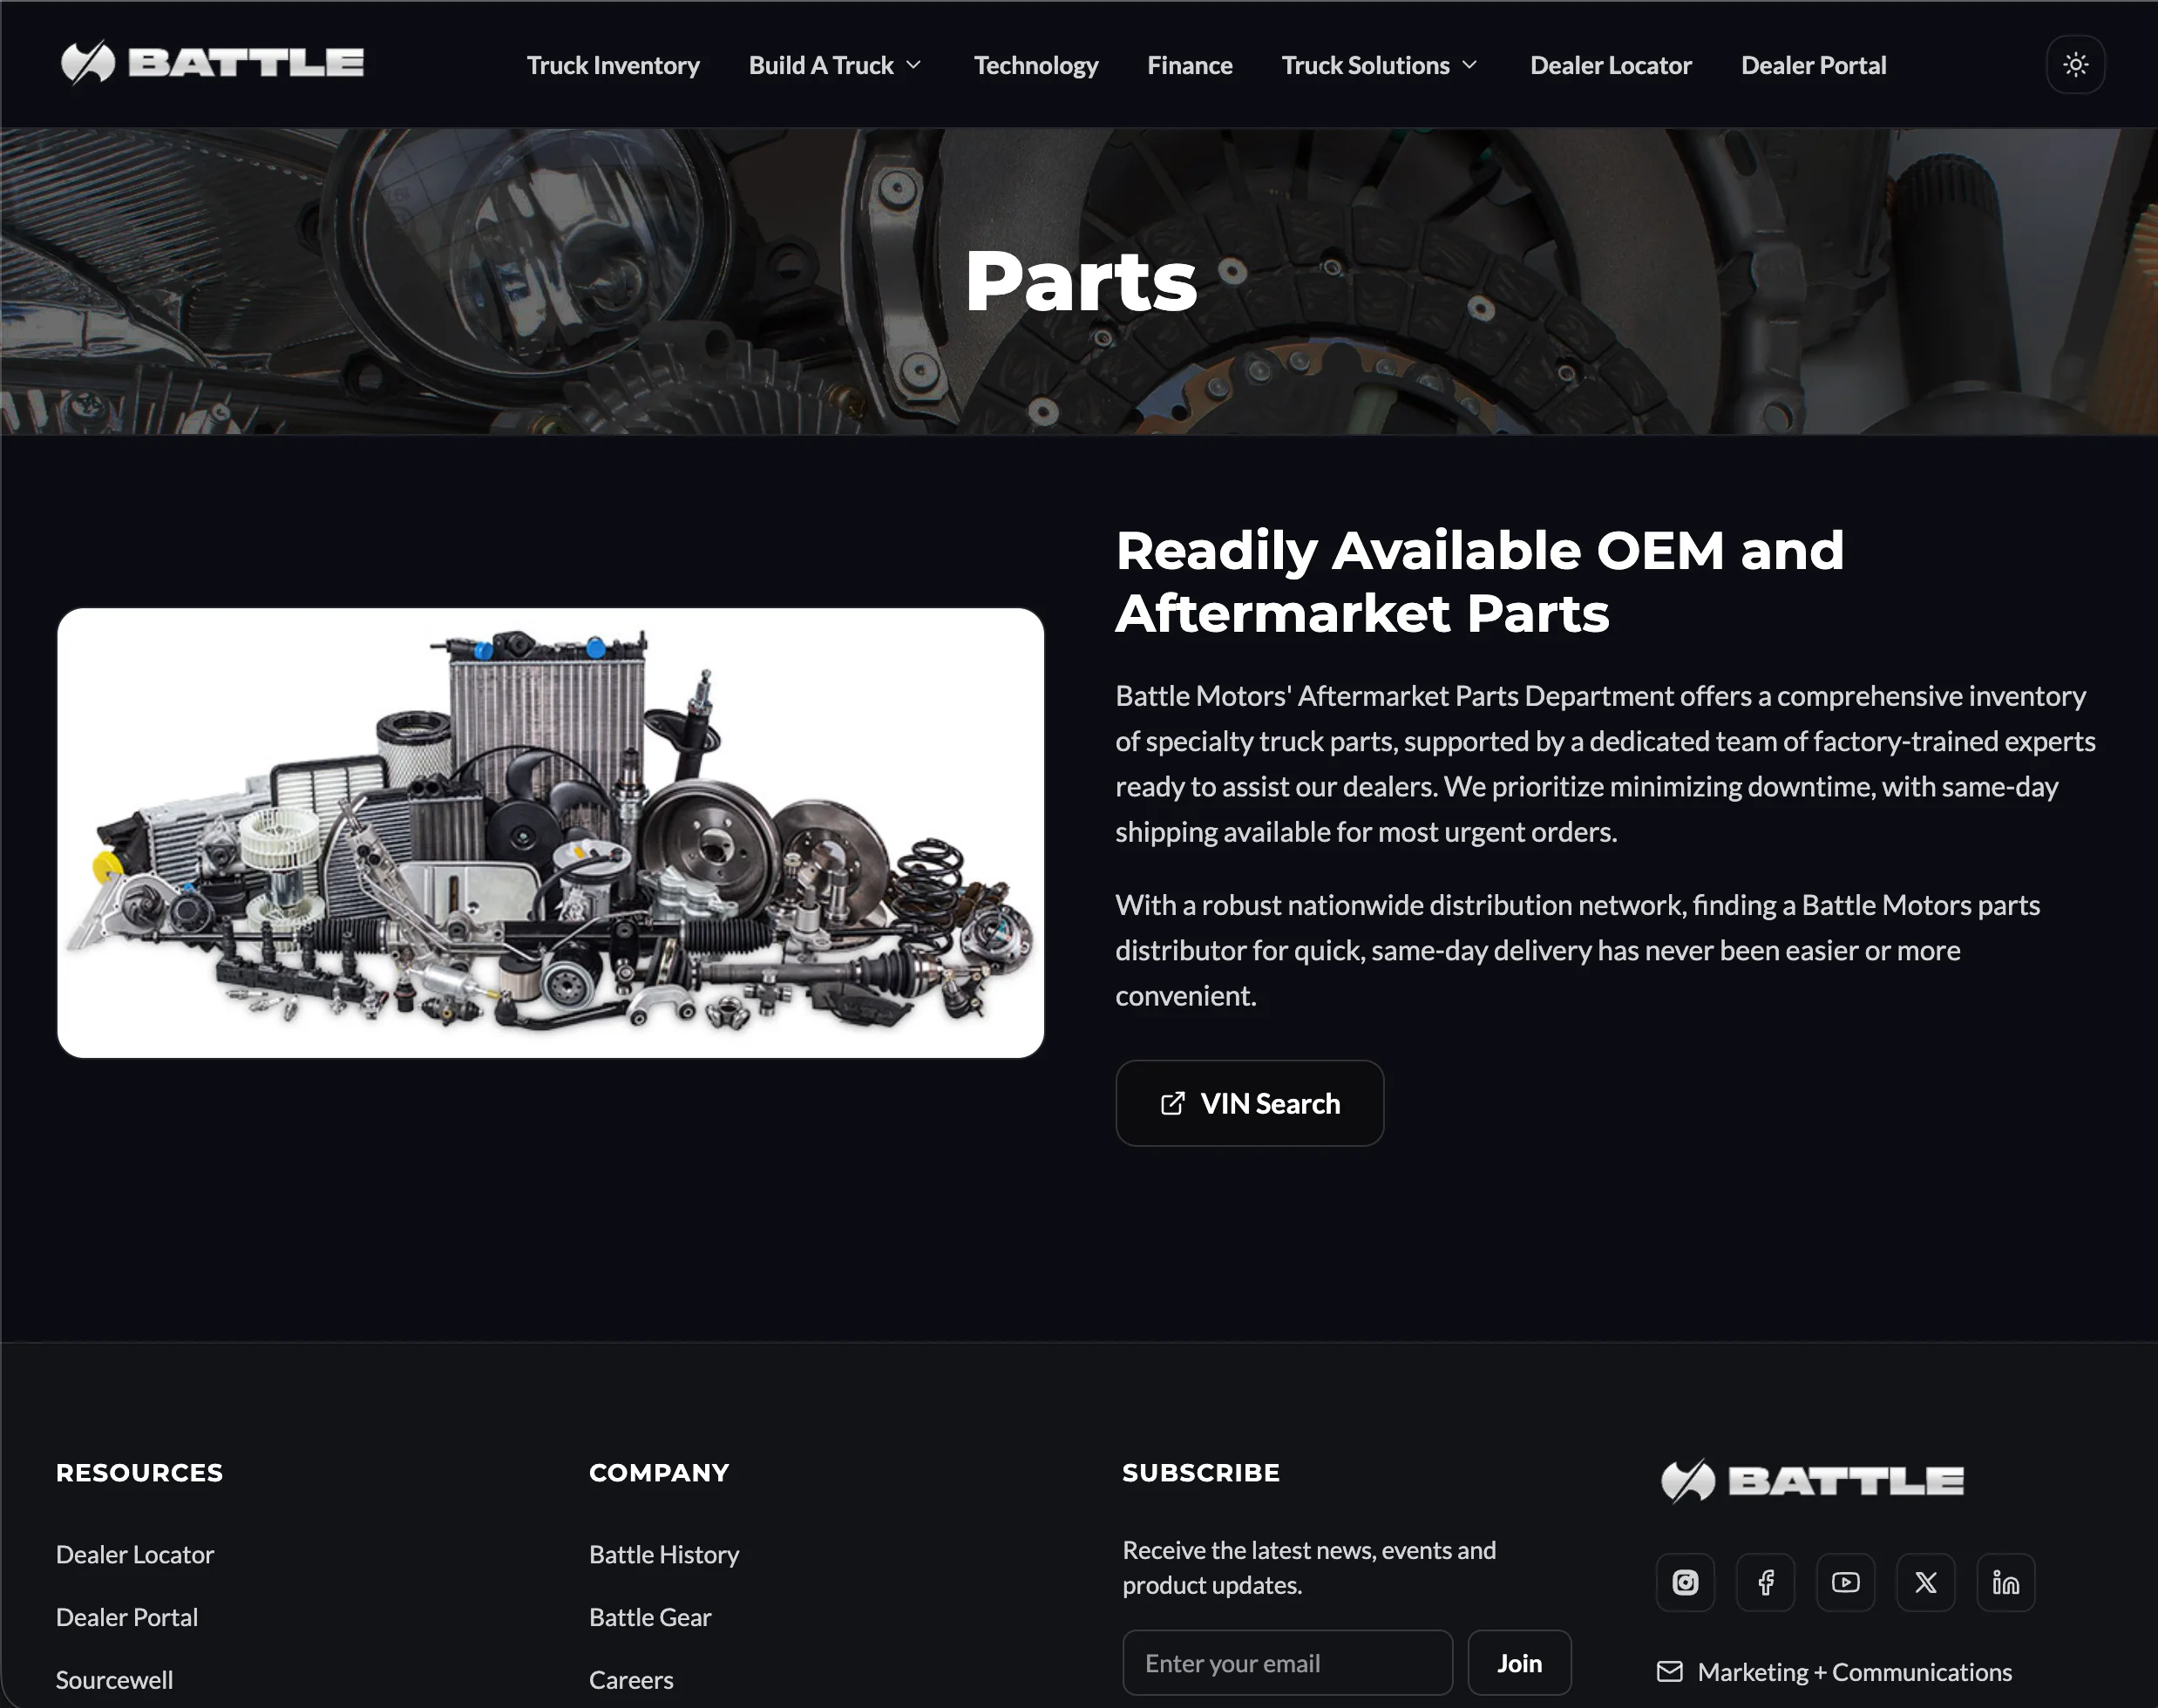Focus the Enter your email field
2158x1708 pixels.
point(1287,1663)
